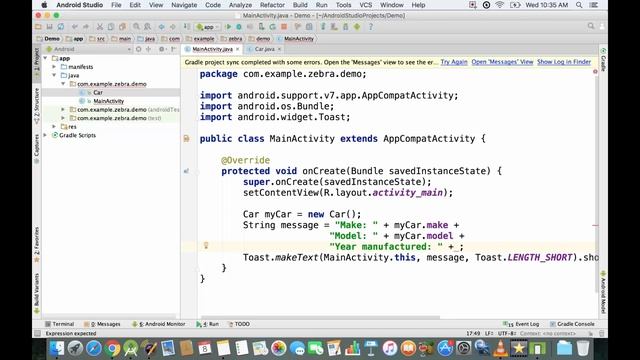Click the UTF-8 encoding status indicator
The width and height of the screenshot is (640, 360).
tap(508, 333)
